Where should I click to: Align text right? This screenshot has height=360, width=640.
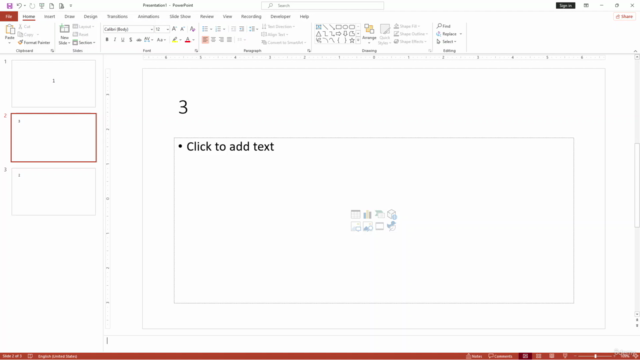point(221,40)
